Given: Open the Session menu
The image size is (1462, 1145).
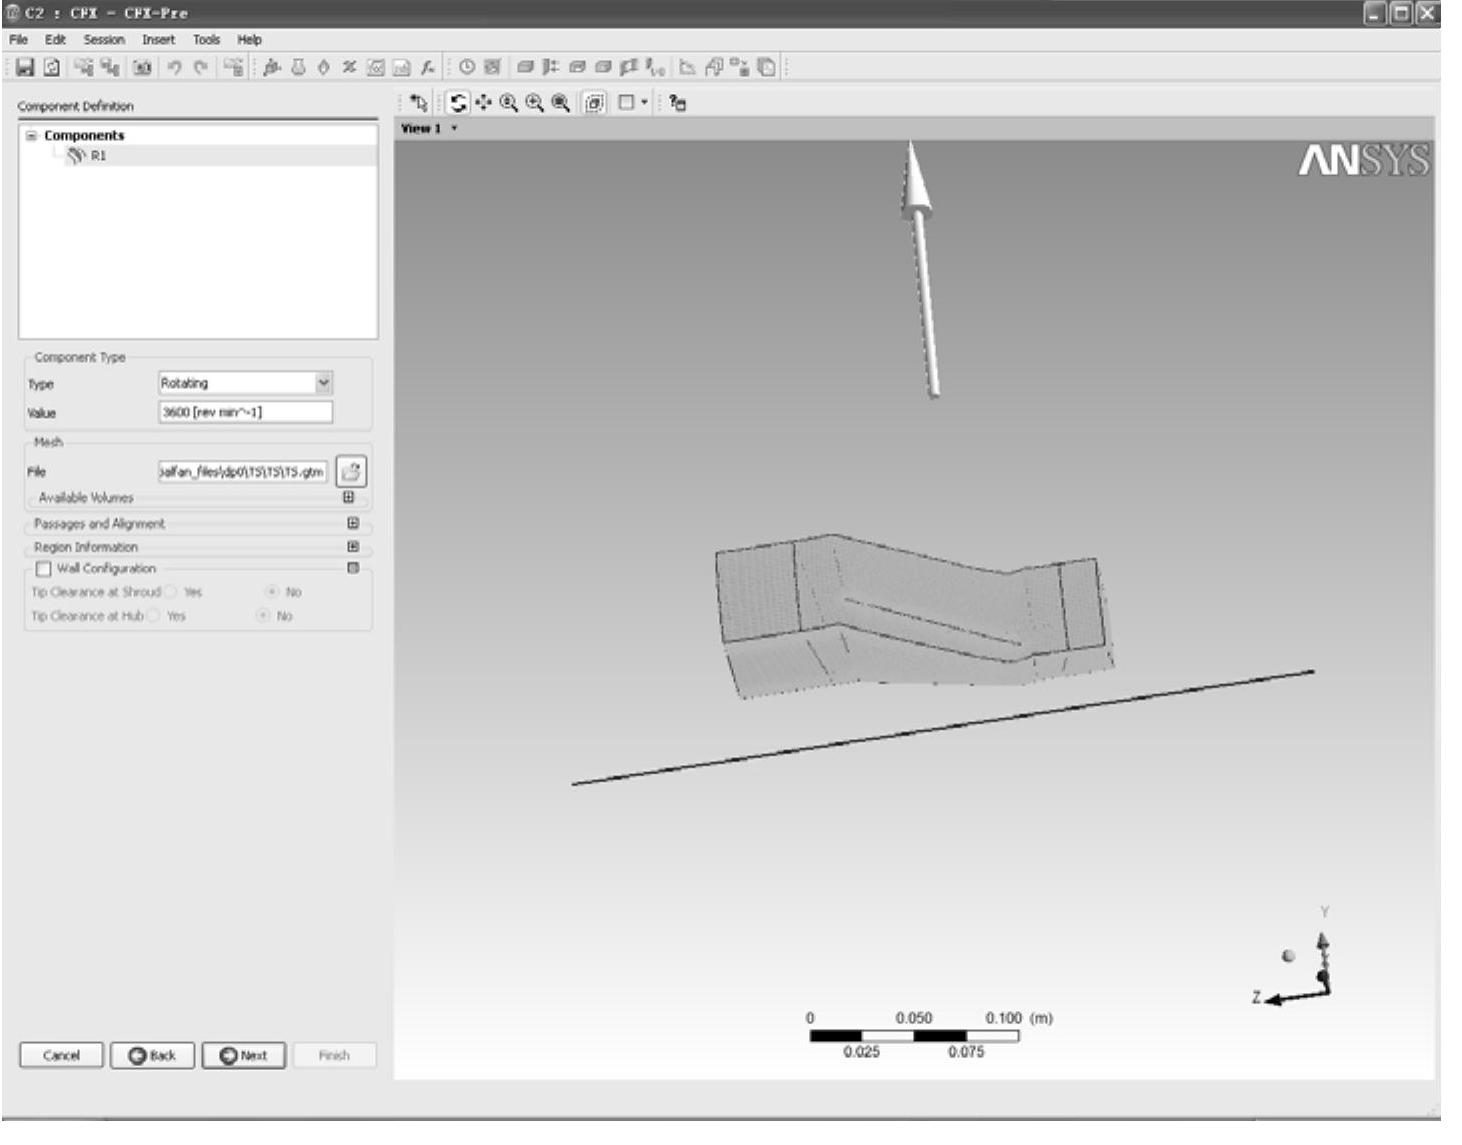Looking at the screenshot, I should [104, 40].
